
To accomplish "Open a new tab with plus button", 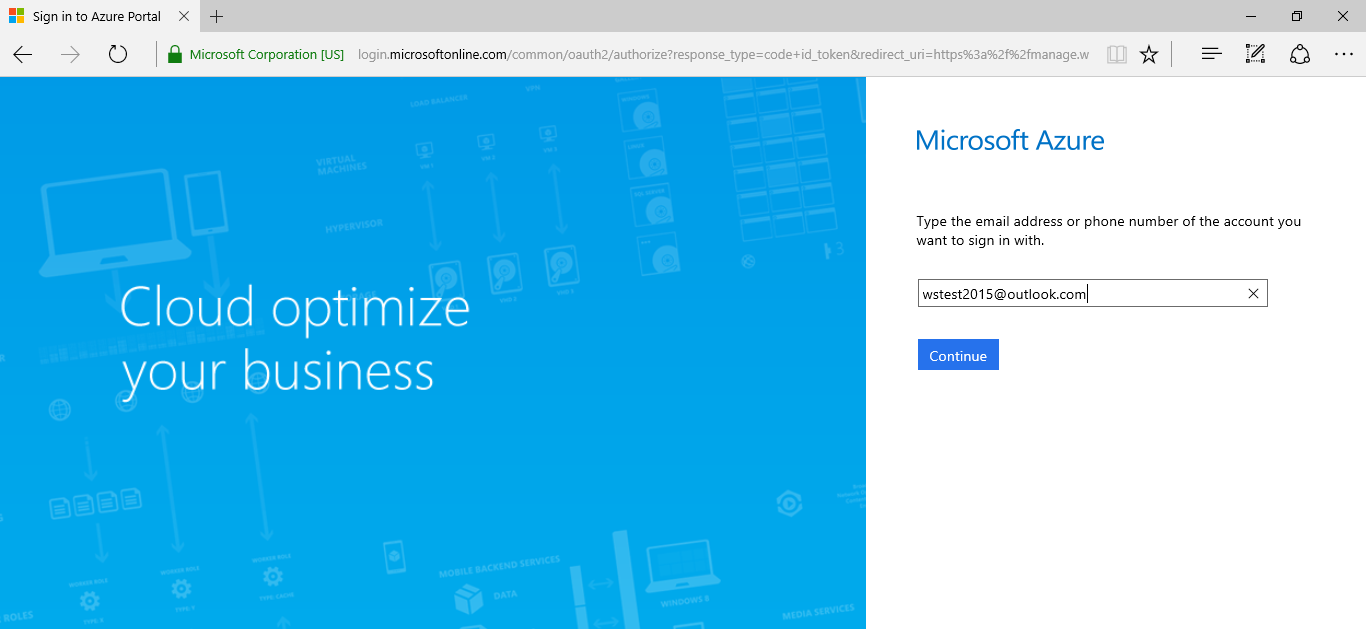I will click(217, 16).
